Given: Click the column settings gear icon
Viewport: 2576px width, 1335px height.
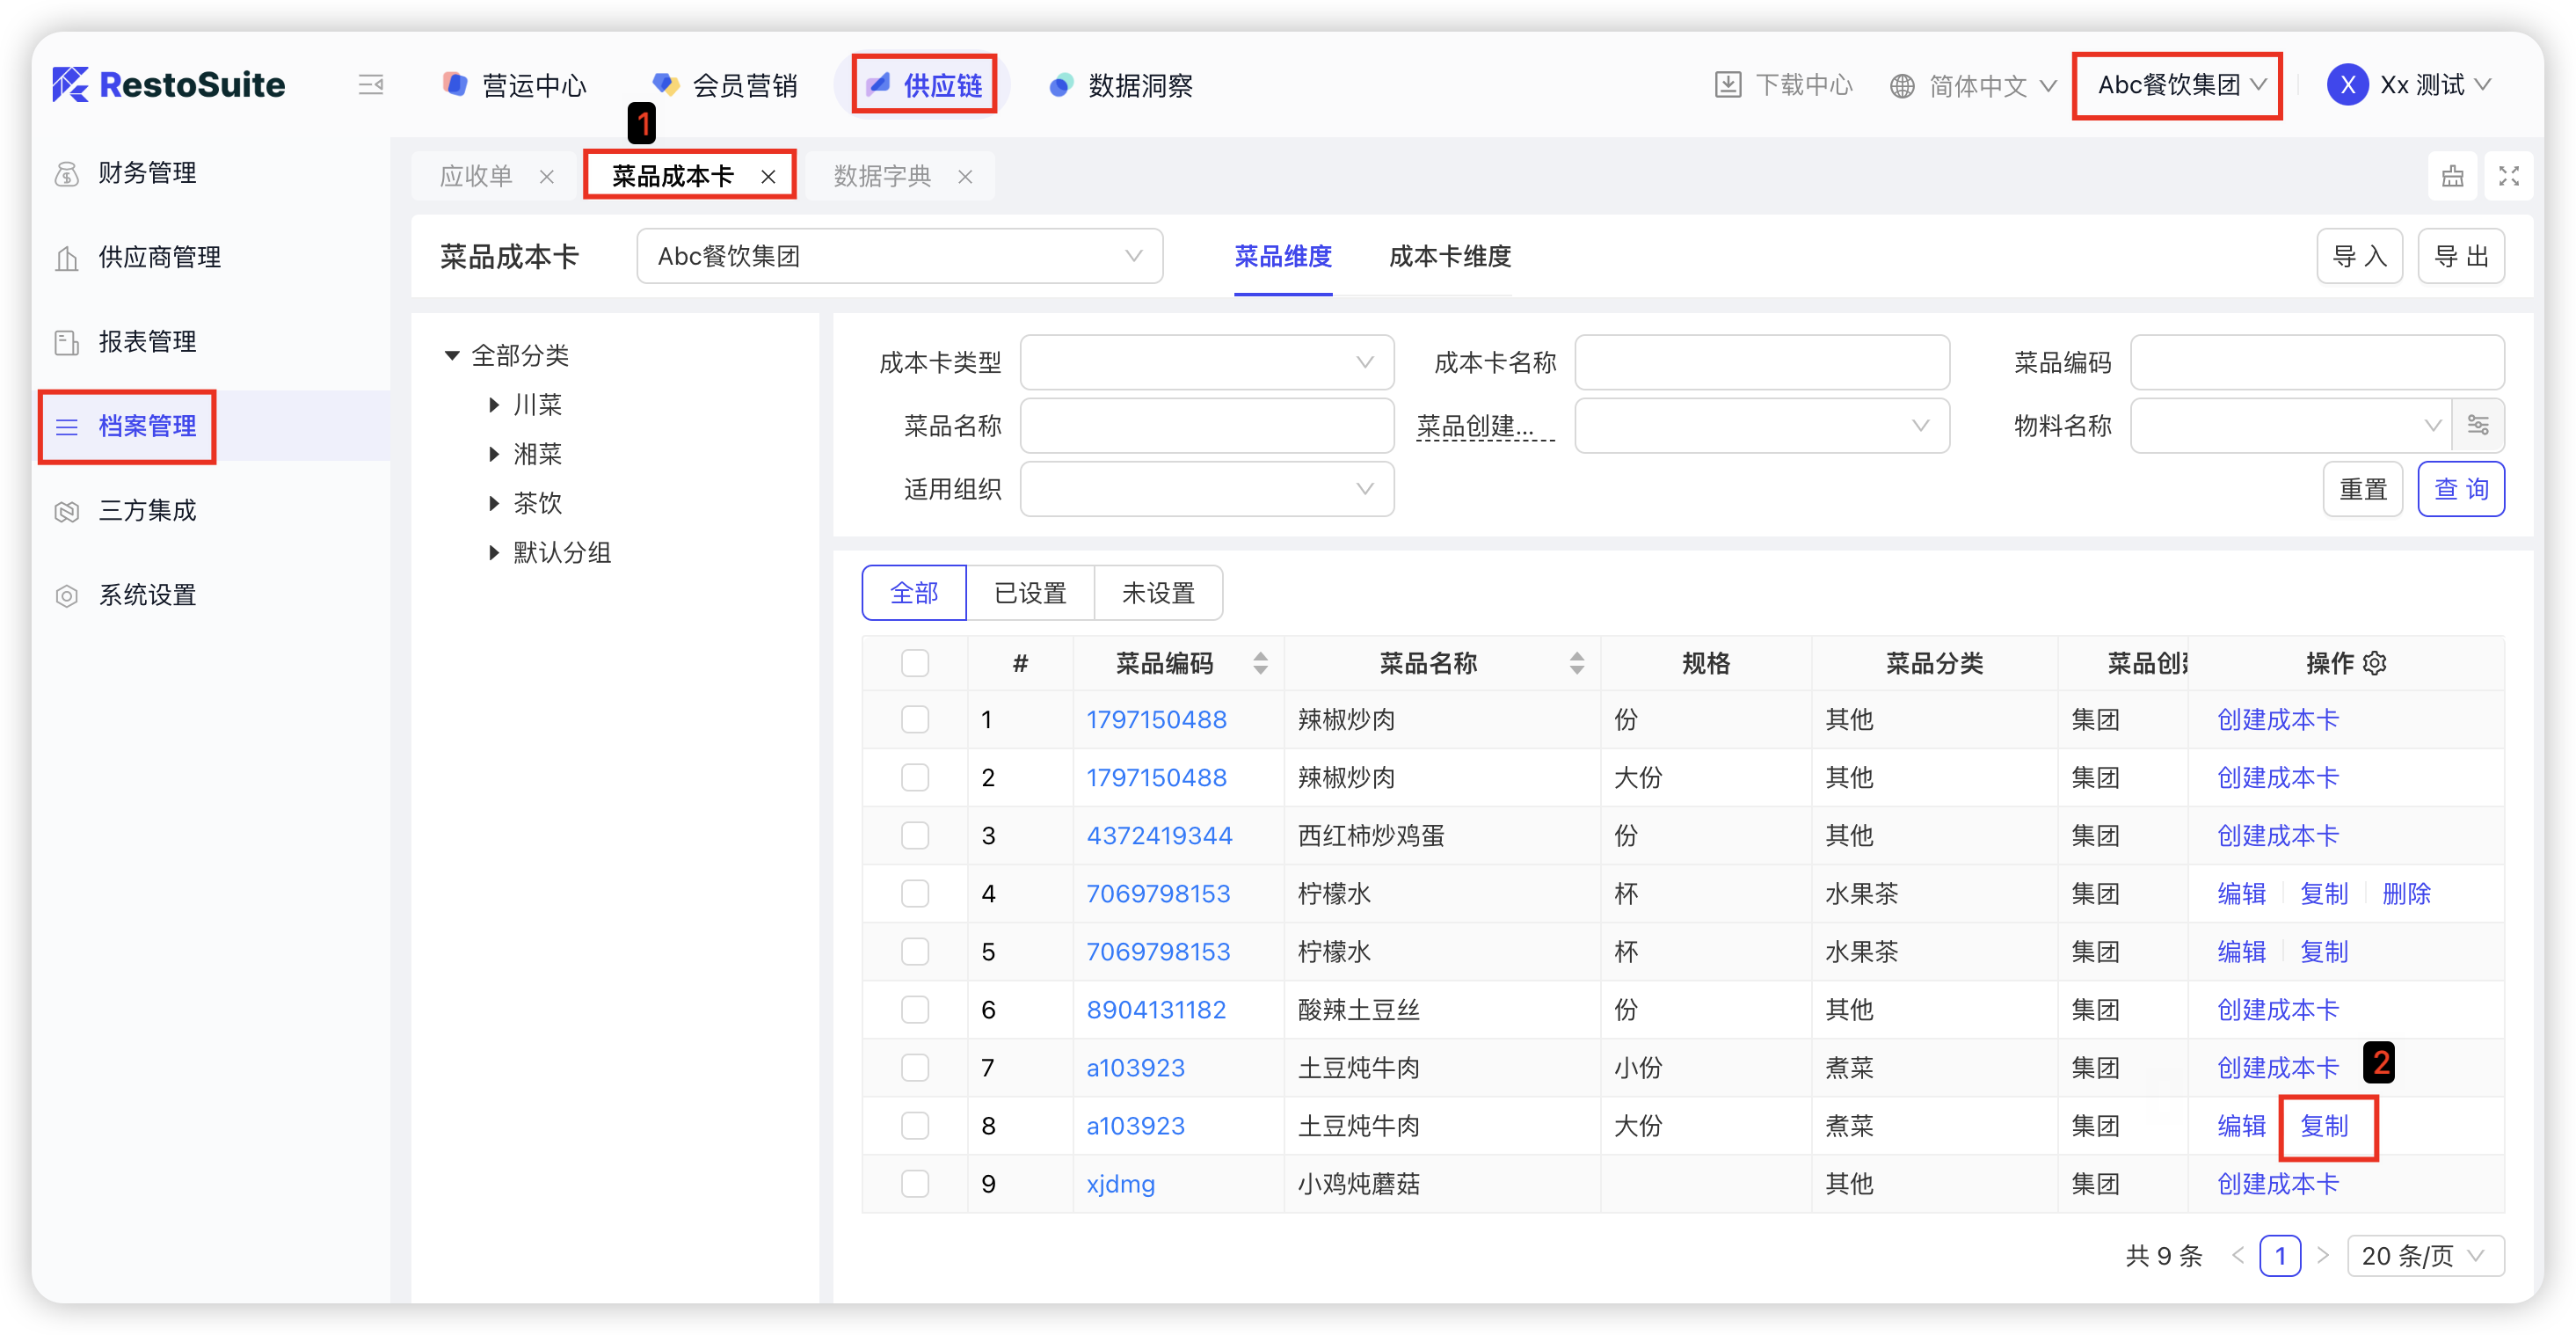Looking at the screenshot, I should 2375,663.
